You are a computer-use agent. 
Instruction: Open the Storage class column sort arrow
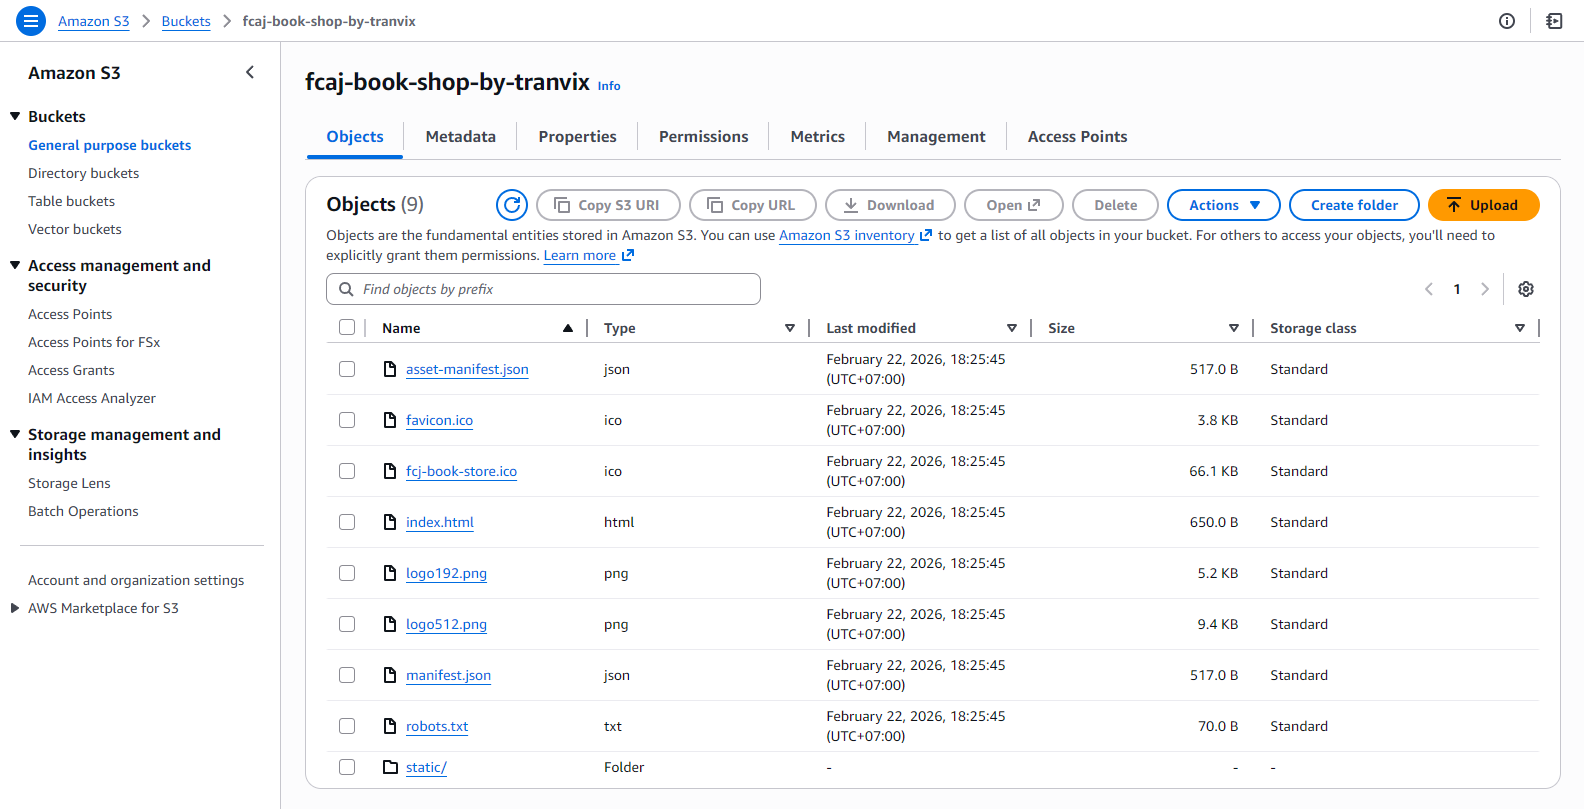click(x=1520, y=328)
